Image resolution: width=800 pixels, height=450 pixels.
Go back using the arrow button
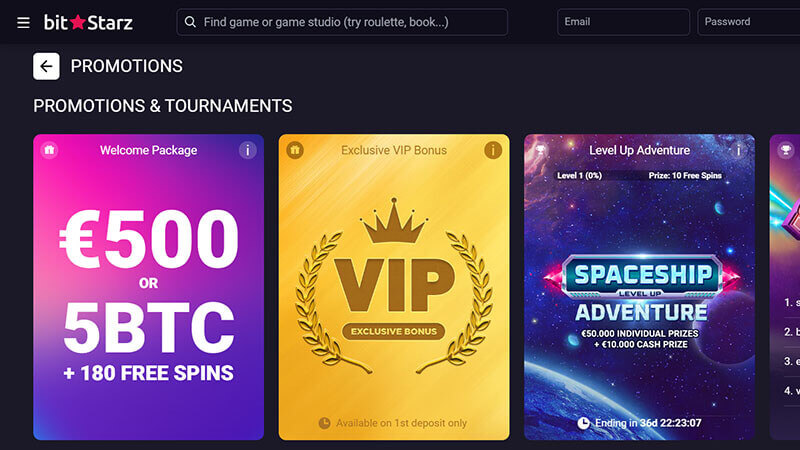(x=46, y=66)
